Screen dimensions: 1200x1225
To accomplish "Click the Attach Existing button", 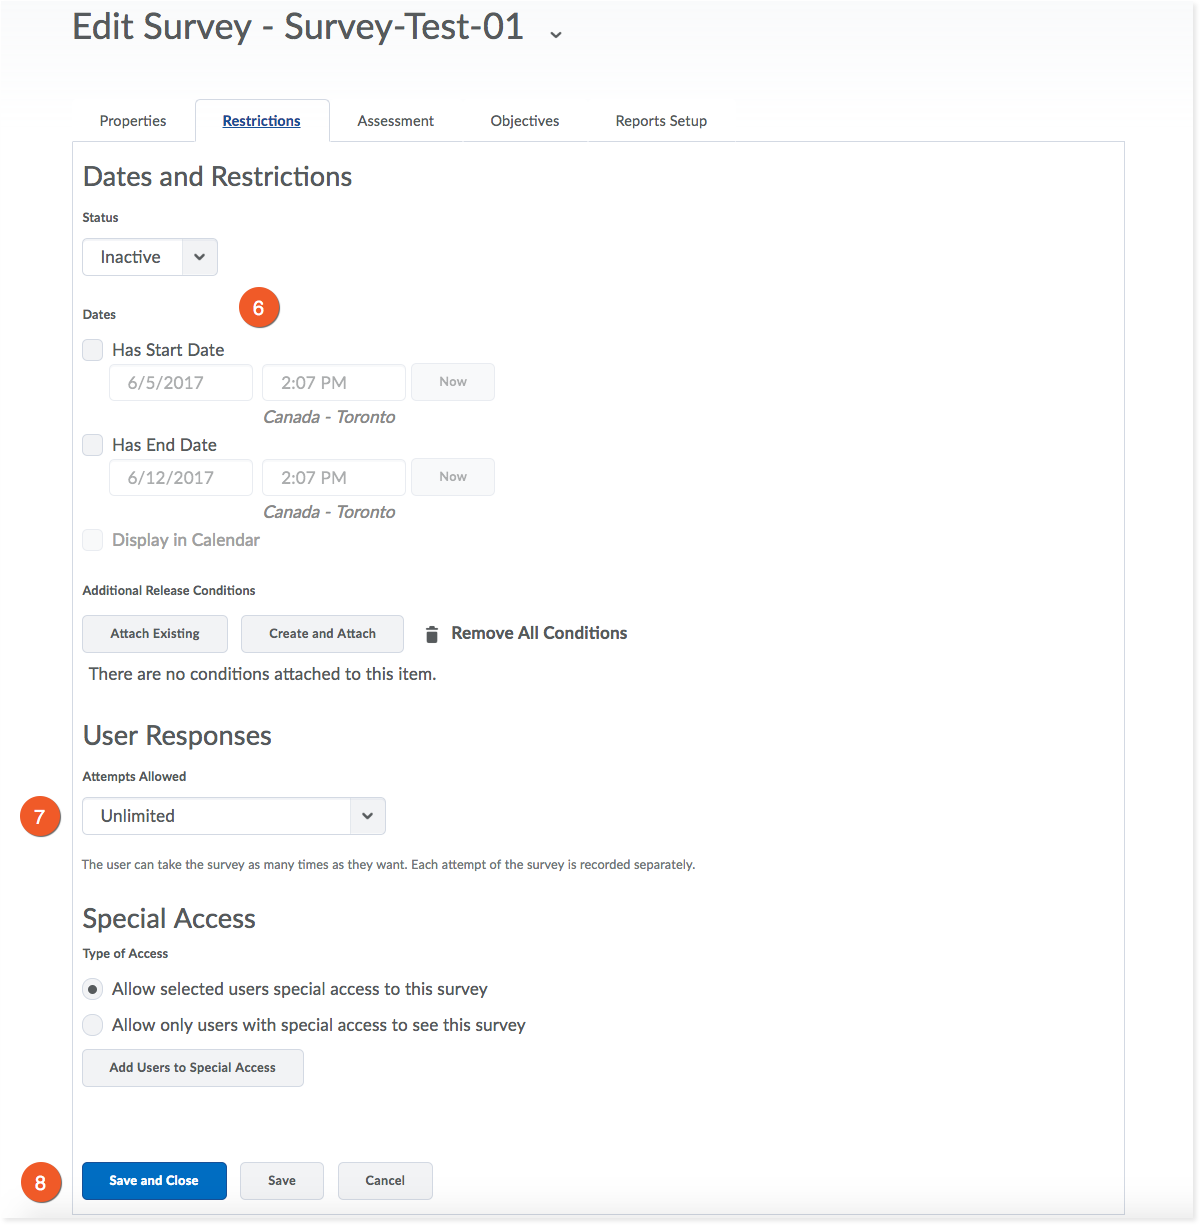I will tap(155, 634).
